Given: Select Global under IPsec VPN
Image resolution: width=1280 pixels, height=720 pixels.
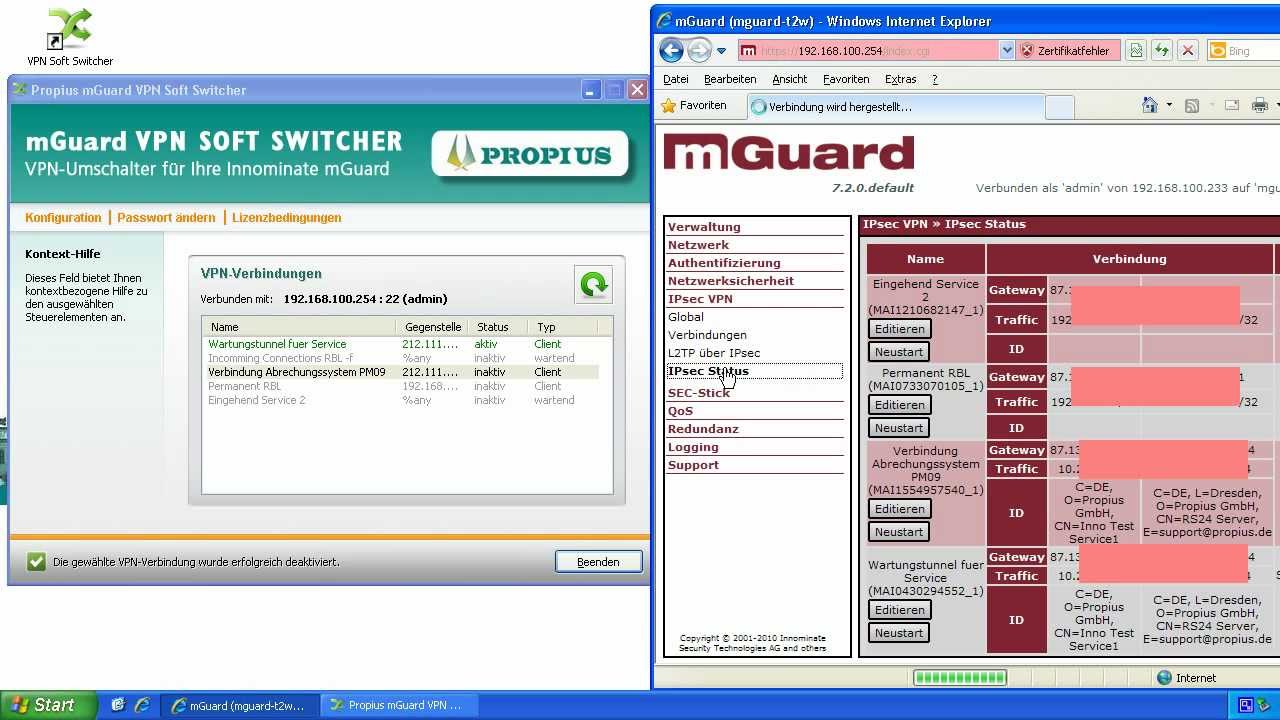Looking at the screenshot, I should coord(686,317).
